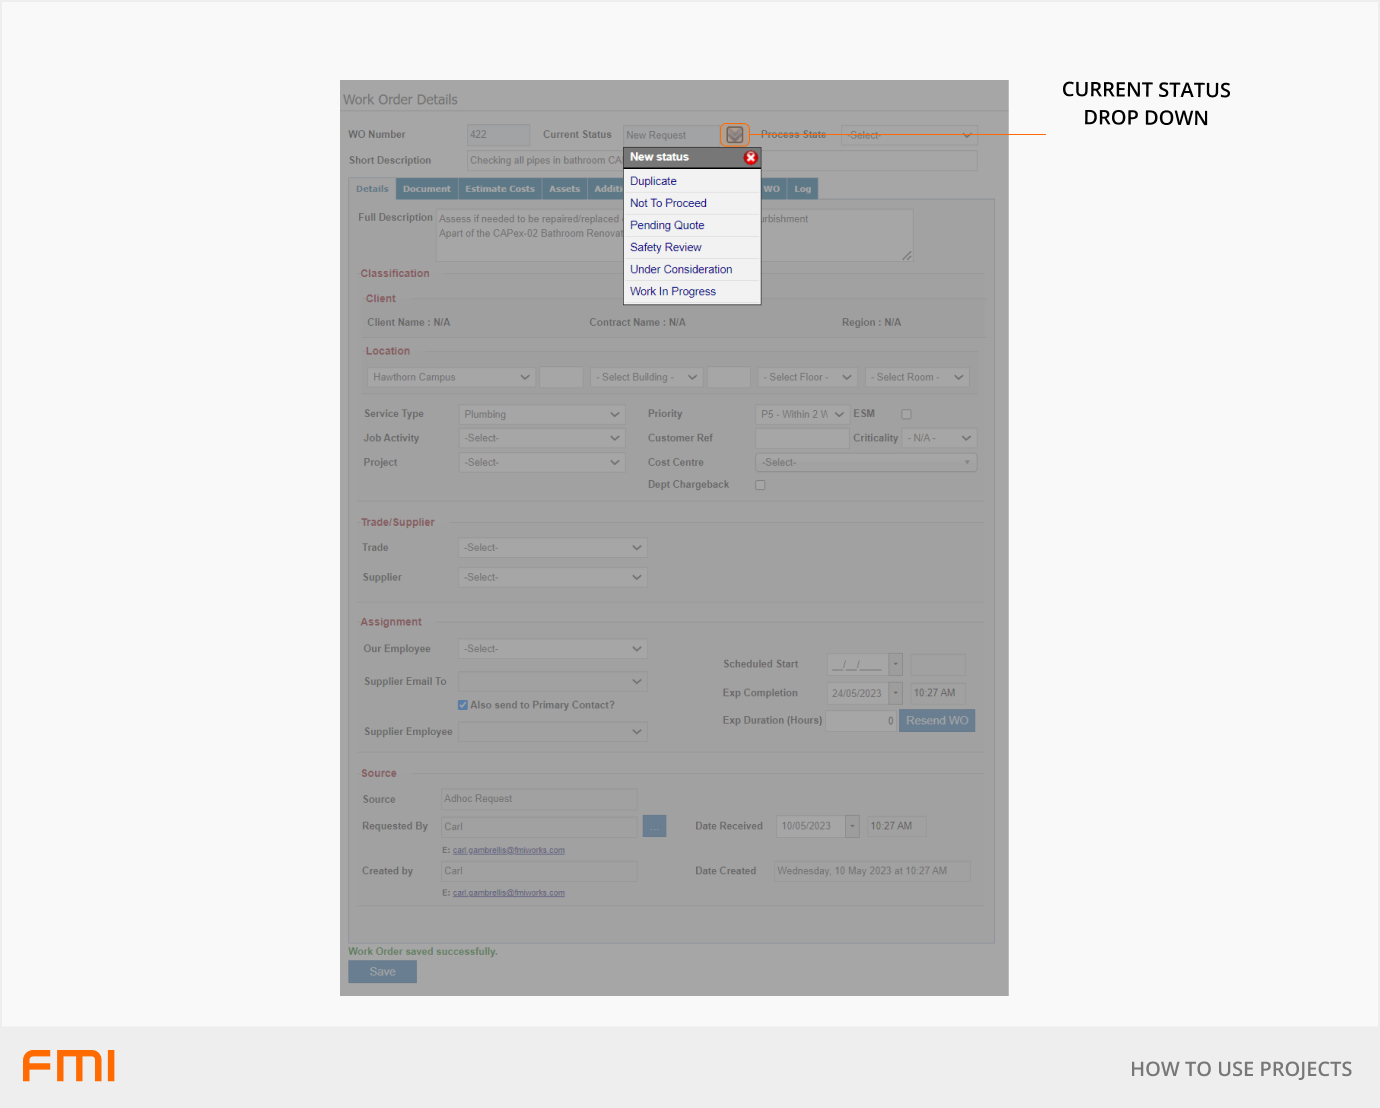Enable the ESM checkbox

tap(906, 414)
